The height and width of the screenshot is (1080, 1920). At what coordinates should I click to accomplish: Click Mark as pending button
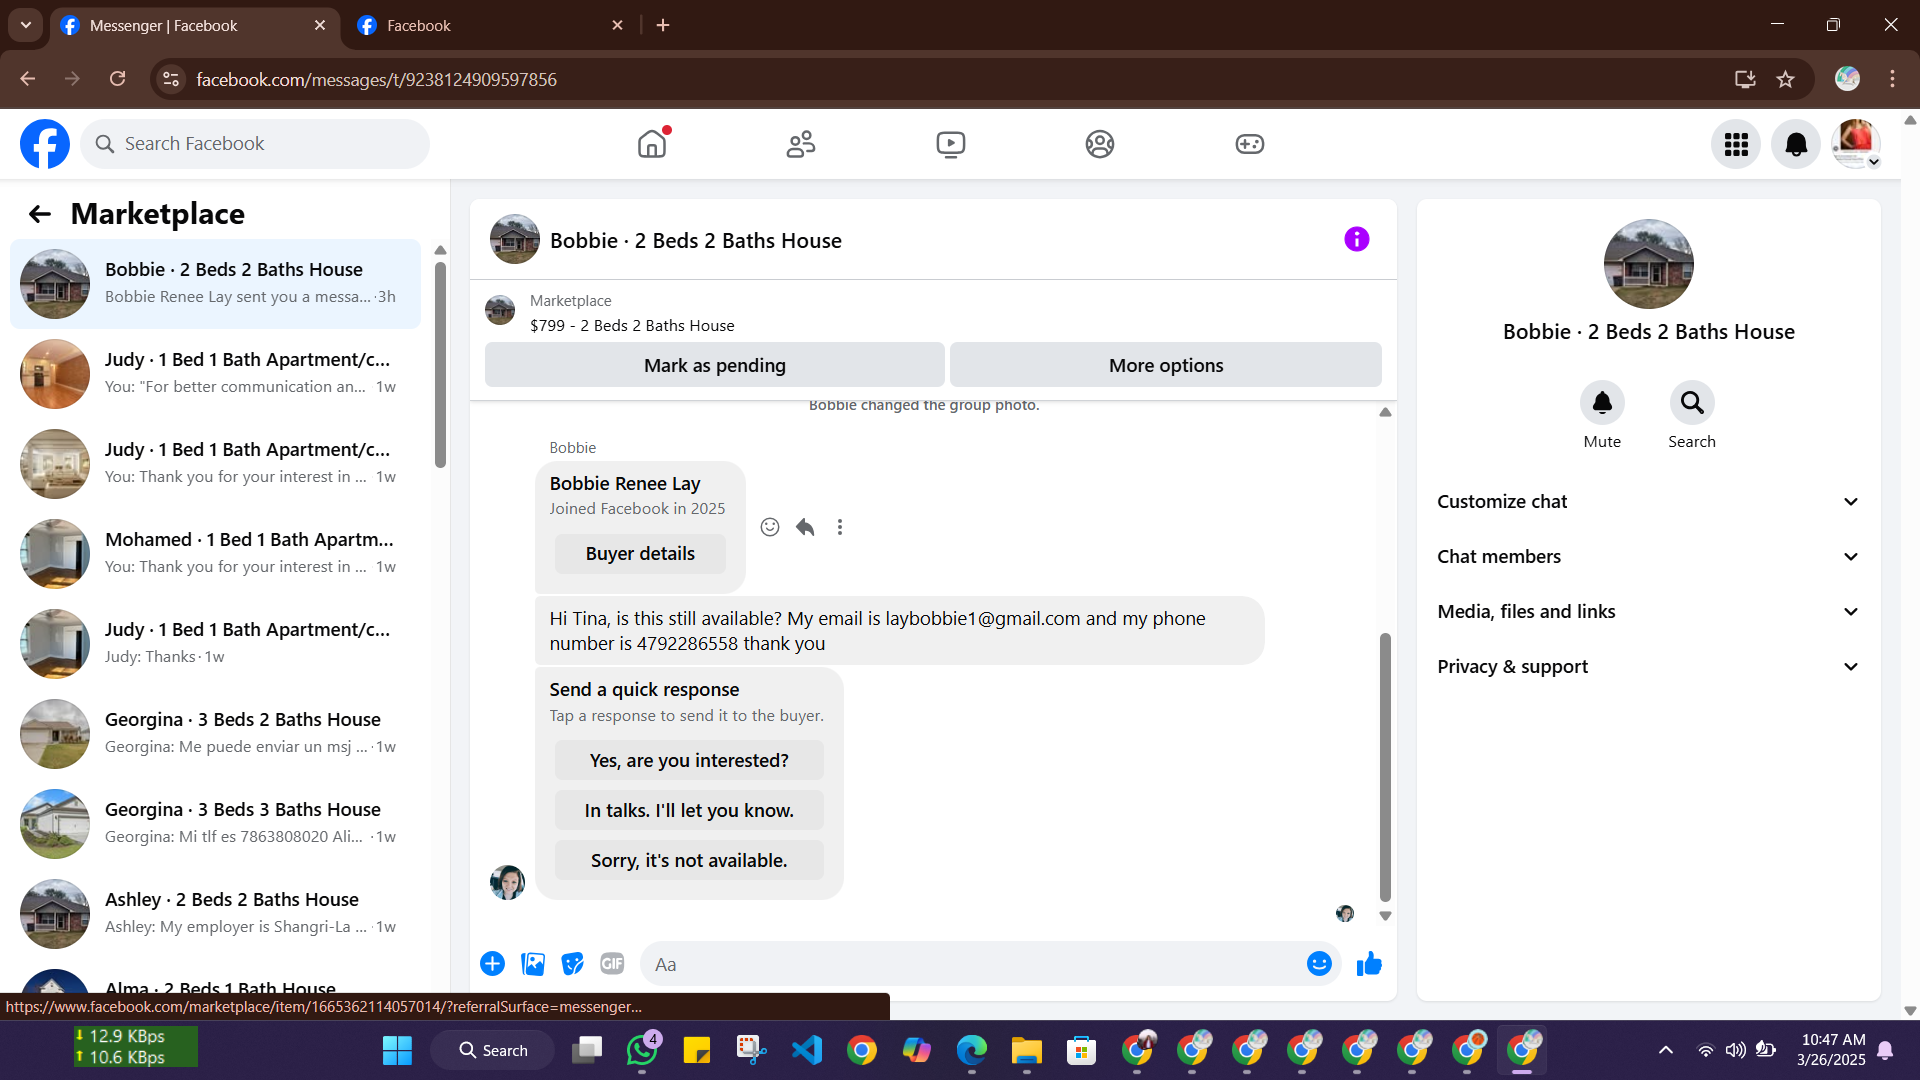click(x=715, y=365)
